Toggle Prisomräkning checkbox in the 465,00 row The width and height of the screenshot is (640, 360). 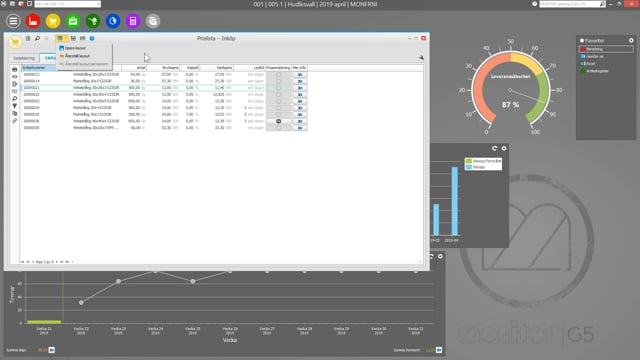tap(278, 108)
